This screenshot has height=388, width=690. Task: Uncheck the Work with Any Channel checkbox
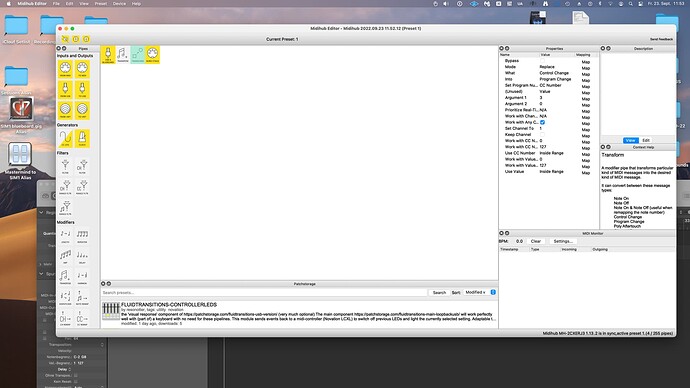pyautogui.click(x=542, y=122)
